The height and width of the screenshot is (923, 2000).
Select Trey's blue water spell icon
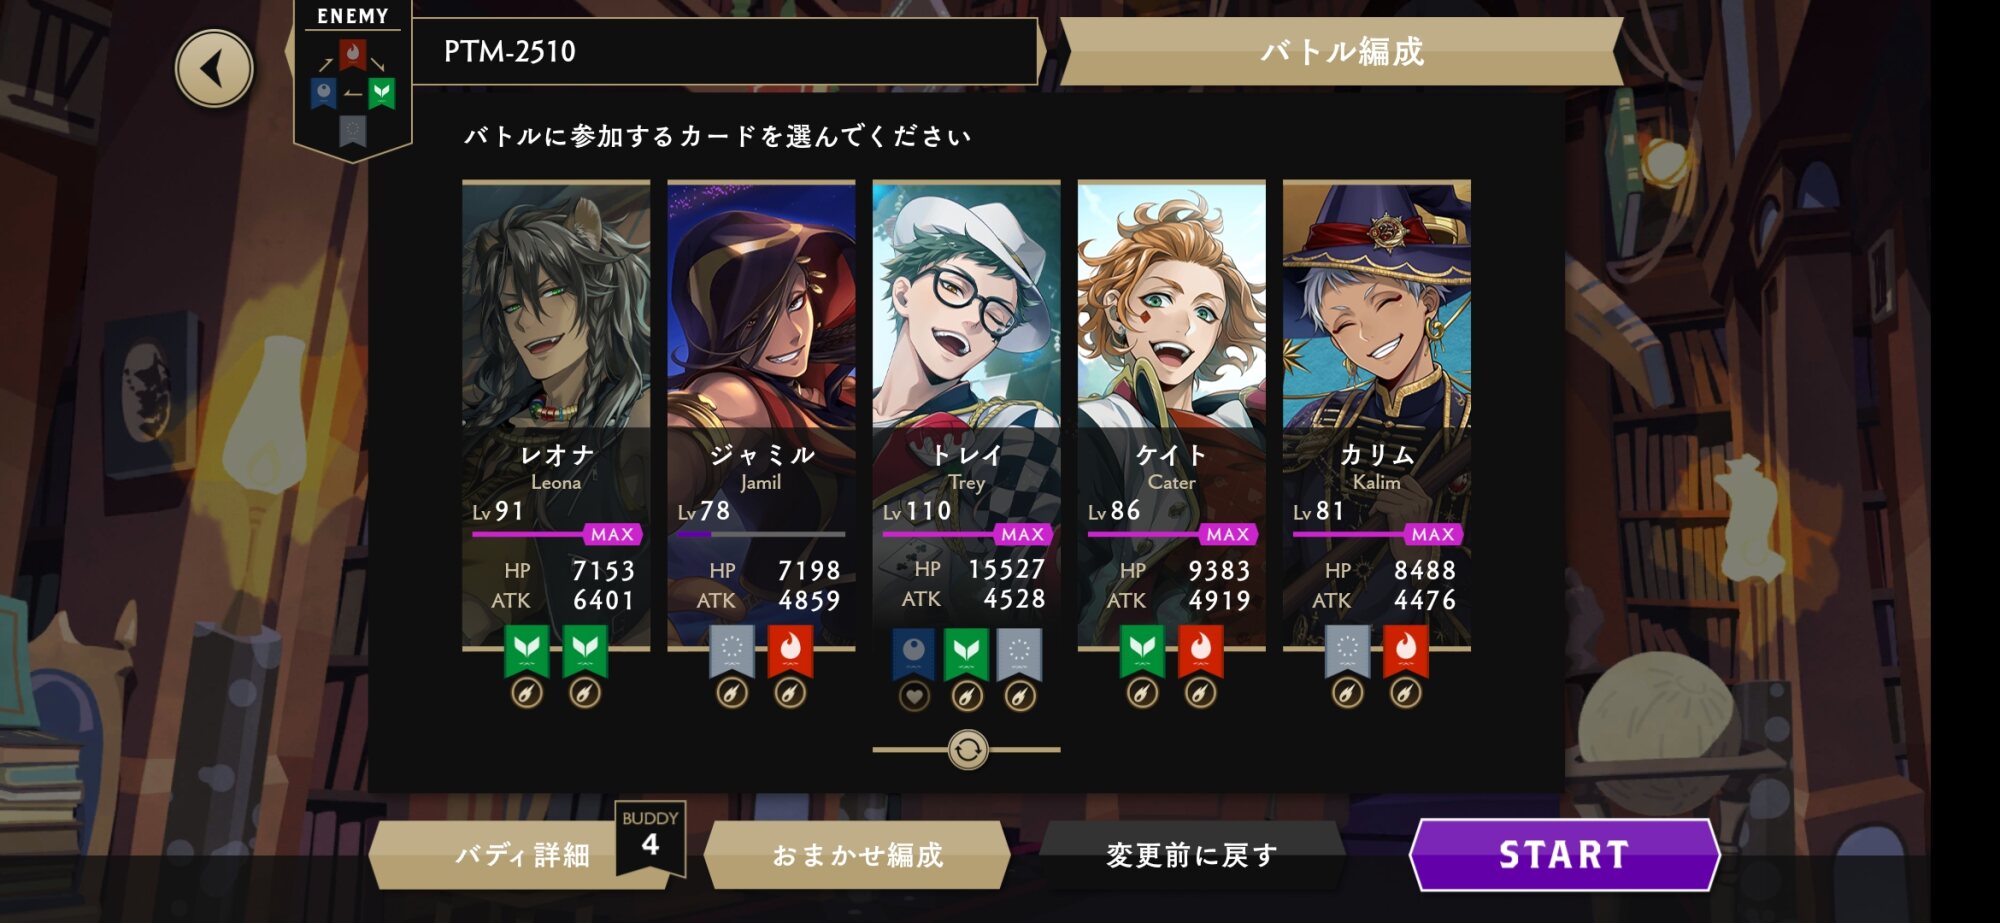click(913, 653)
